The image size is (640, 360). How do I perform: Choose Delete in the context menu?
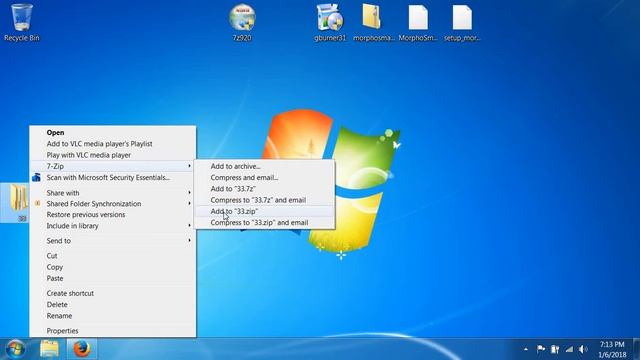pyautogui.click(x=113, y=304)
